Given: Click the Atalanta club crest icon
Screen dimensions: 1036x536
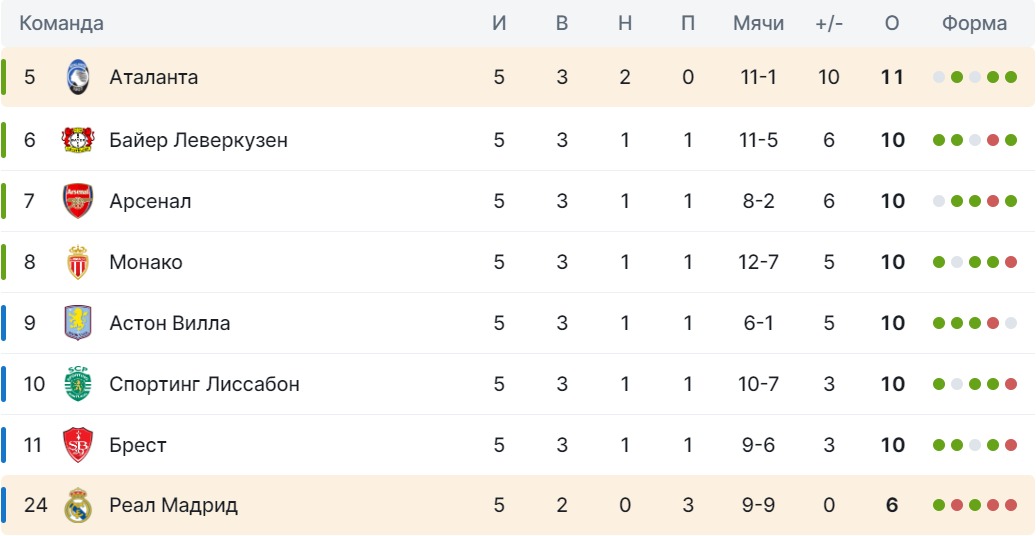Looking at the screenshot, I should pos(78,78).
